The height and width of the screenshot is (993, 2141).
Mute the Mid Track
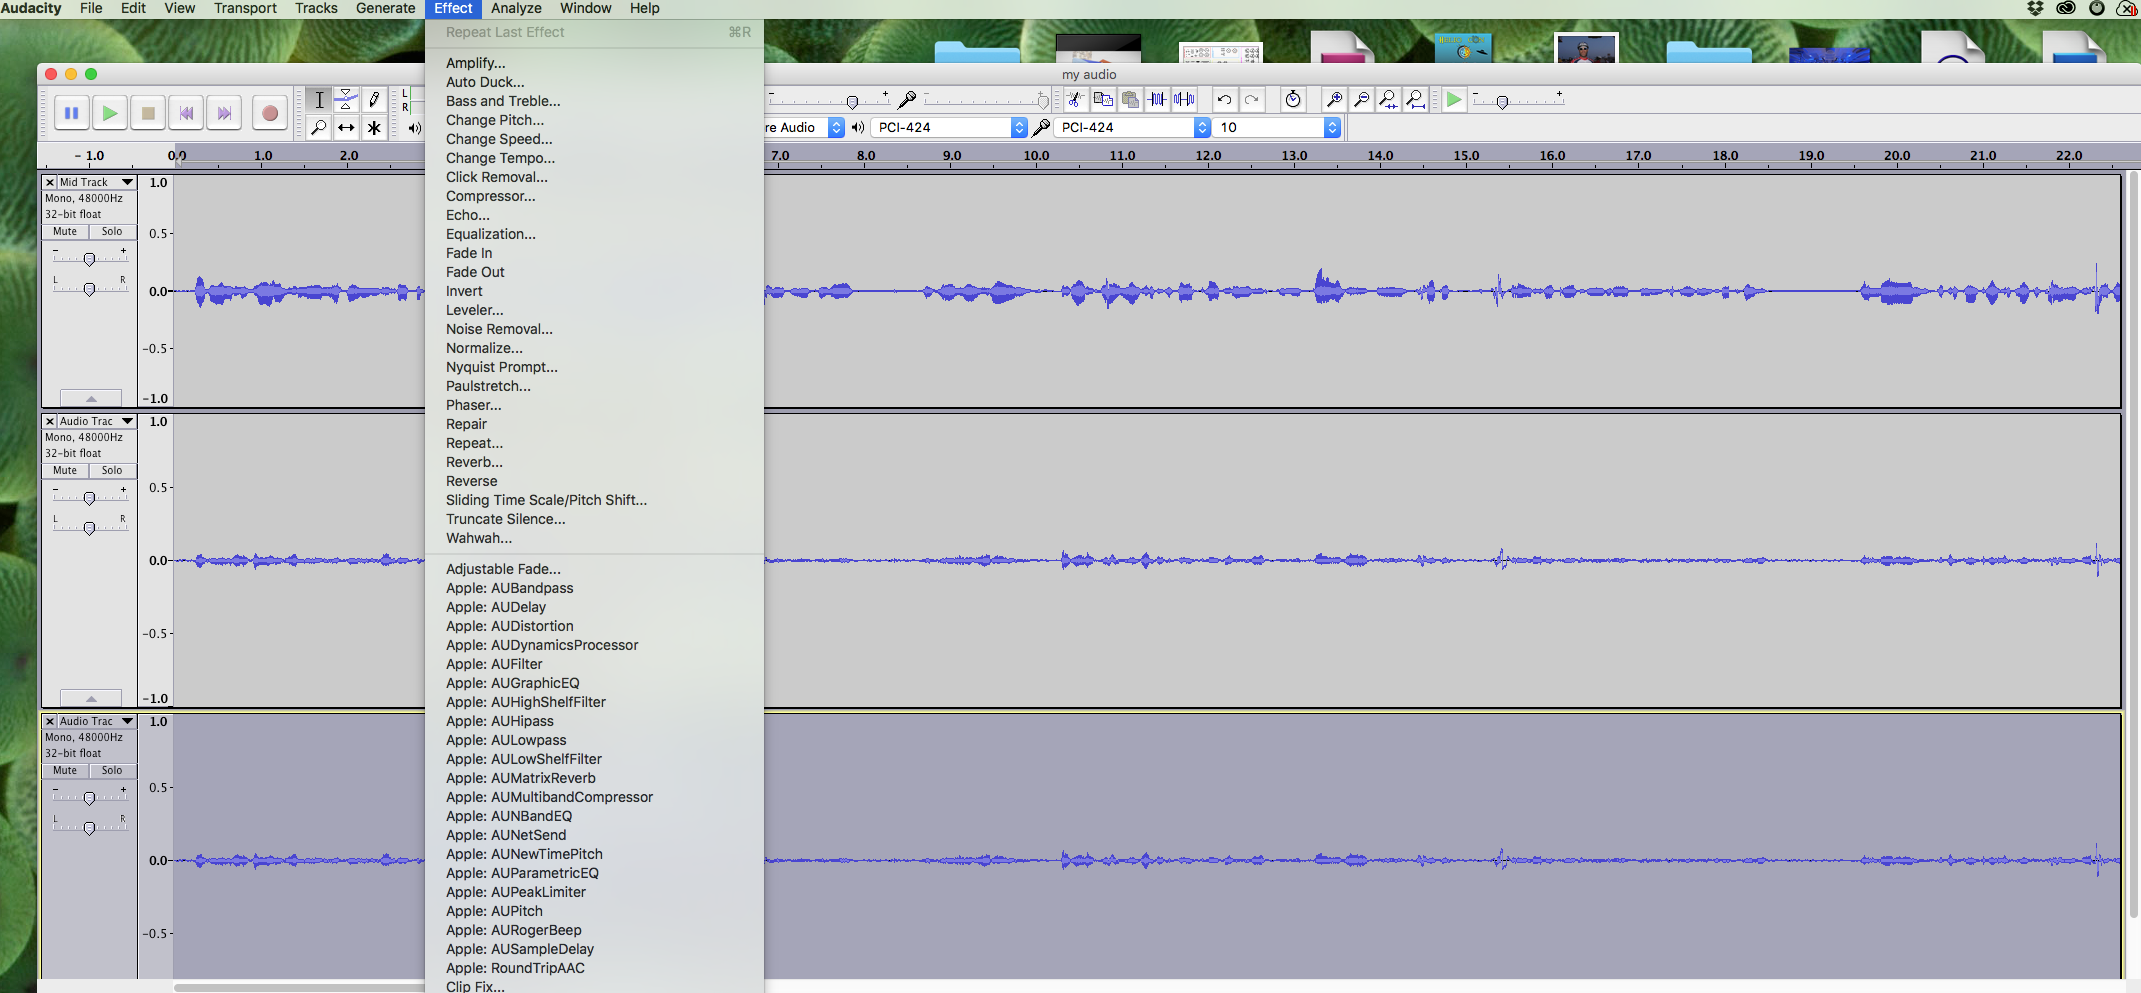(65, 231)
